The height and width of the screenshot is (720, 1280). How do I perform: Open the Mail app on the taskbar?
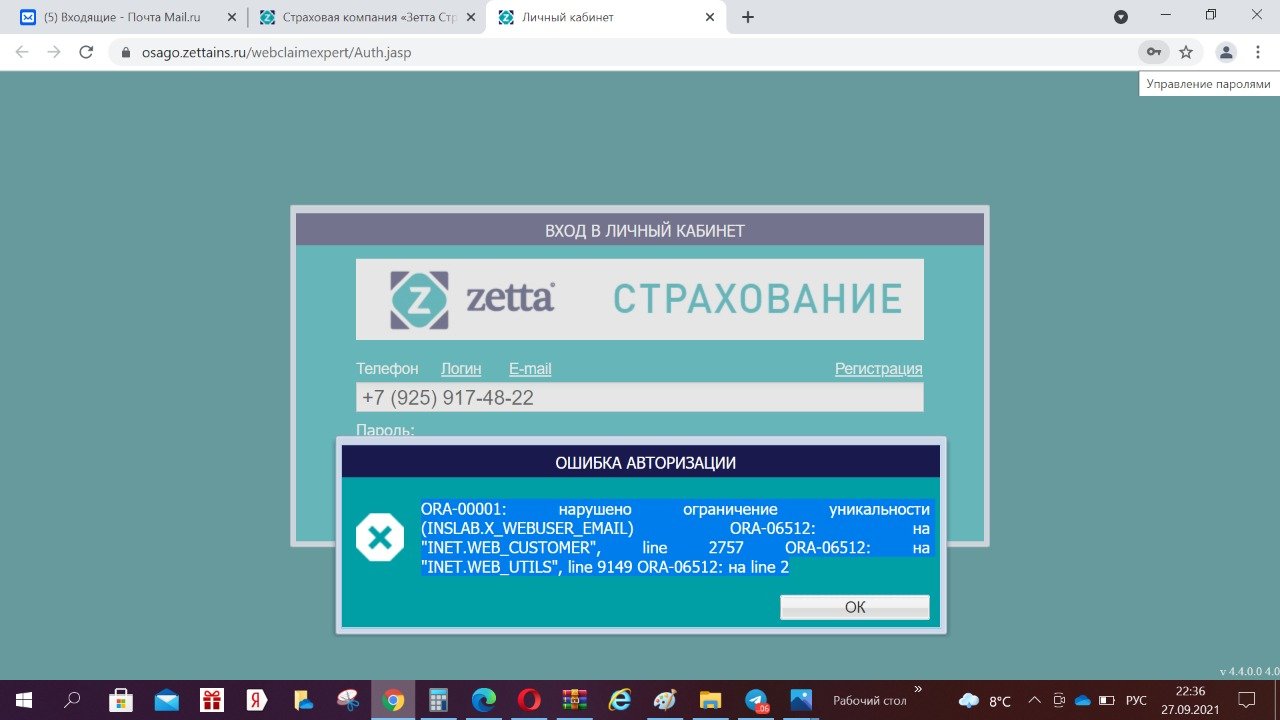(x=166, y=700)
